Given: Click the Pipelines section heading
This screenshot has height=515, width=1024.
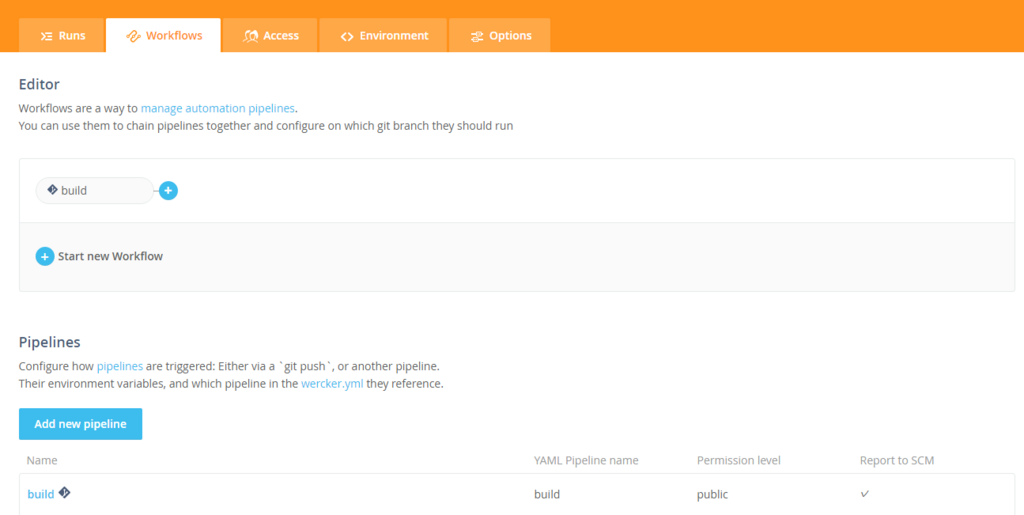Looking at the screenshot, I should 50,342.
